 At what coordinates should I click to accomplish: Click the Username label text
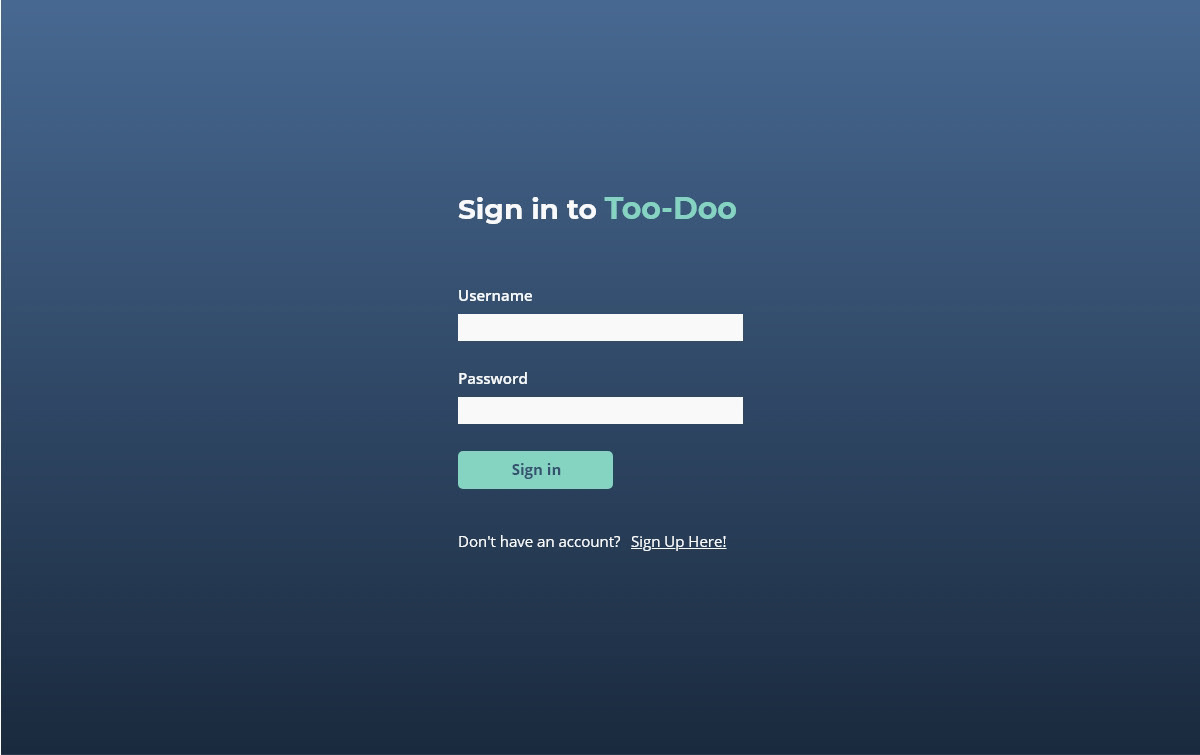[x=495, y=295]
